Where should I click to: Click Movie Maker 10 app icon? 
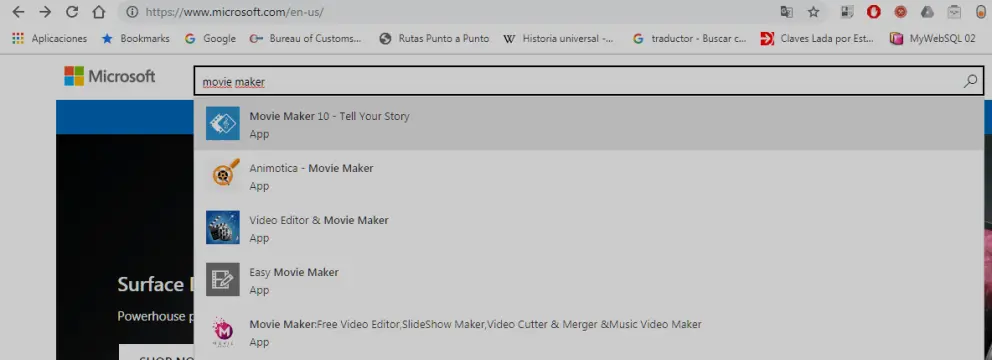pyautogui.click(x=223, y=123)
